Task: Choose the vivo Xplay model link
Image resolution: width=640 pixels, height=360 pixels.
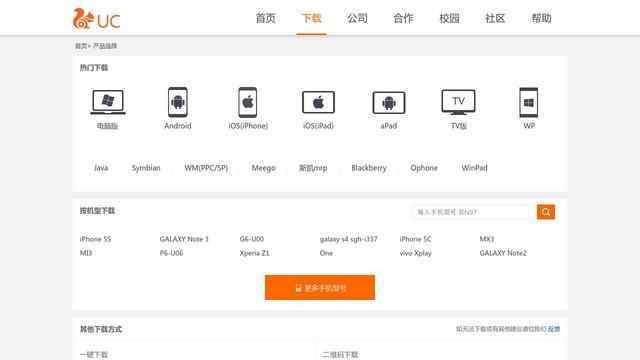Action: [416, 253]
